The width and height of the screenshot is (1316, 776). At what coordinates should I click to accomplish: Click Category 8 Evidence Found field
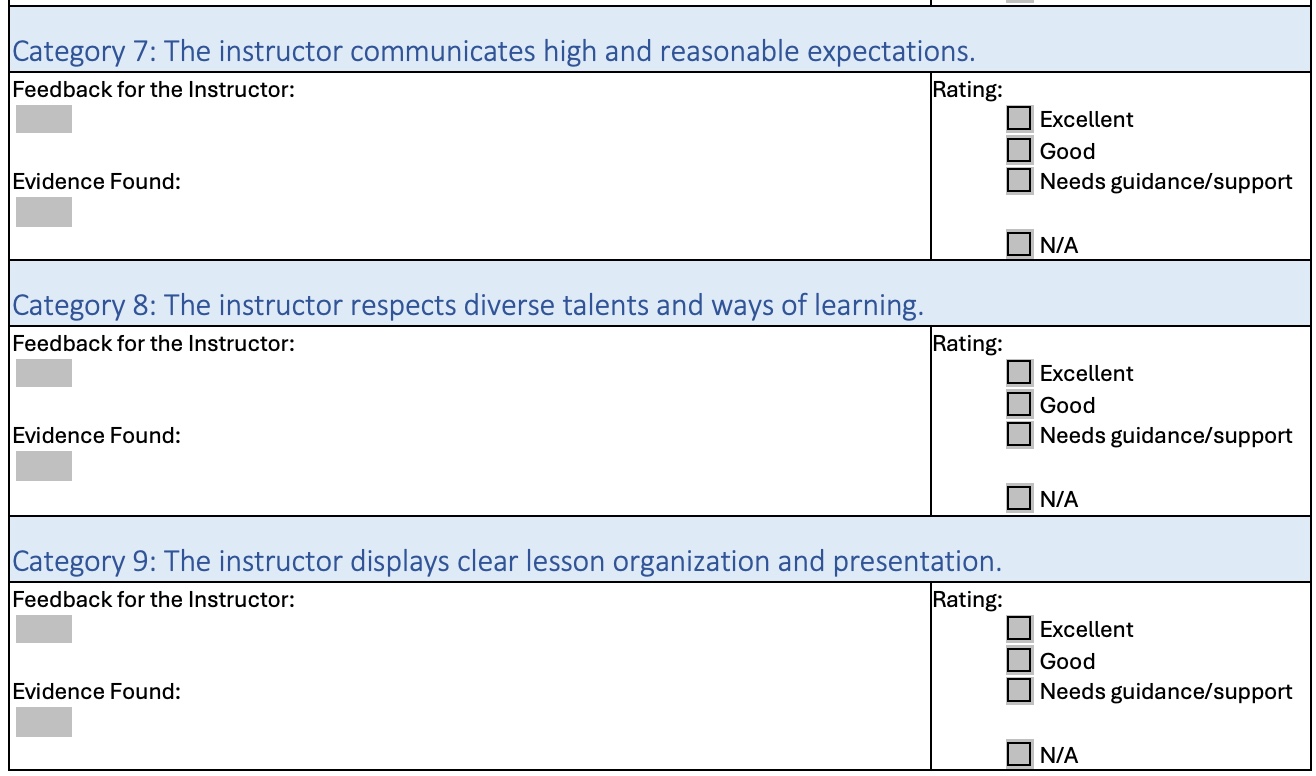tap(44, 466)
